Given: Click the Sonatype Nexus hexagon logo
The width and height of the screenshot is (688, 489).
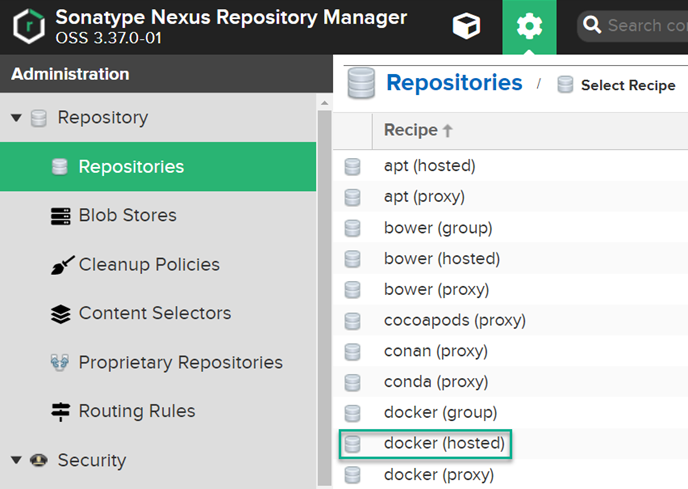Looking at the screenshot, I should [29, 26].
